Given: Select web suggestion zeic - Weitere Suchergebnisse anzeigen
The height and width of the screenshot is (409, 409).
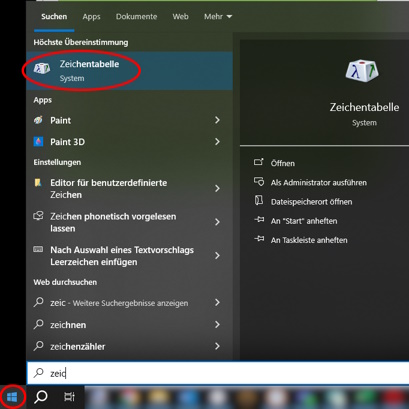Looking at the screenshot, I should (x=129, y=303).
